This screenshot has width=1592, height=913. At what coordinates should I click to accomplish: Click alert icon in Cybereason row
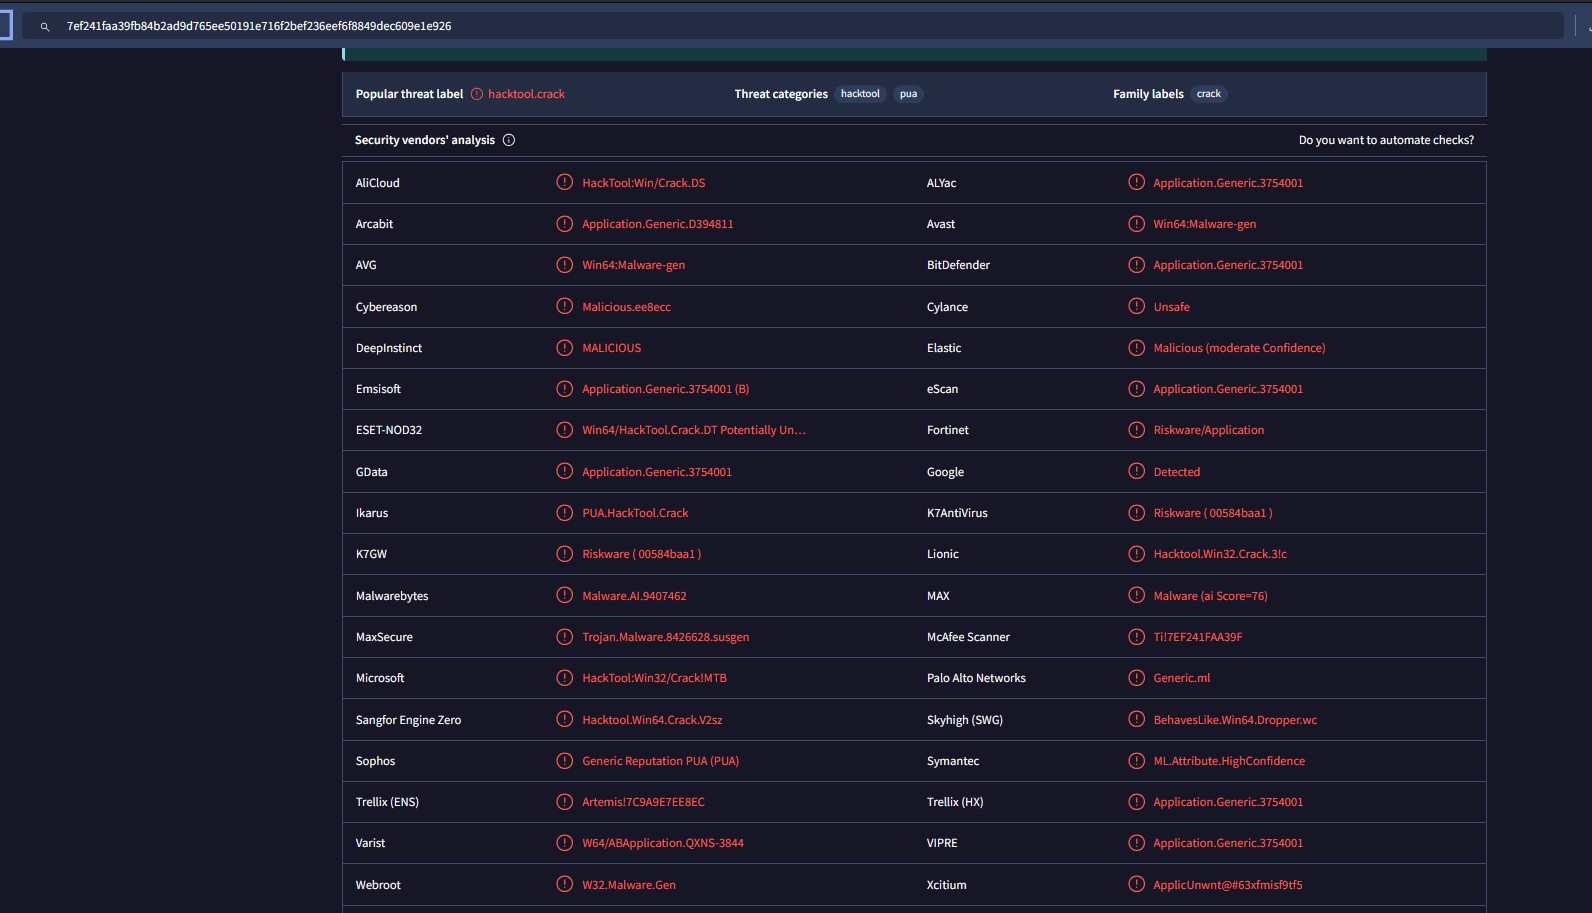(x=565, y=307)
